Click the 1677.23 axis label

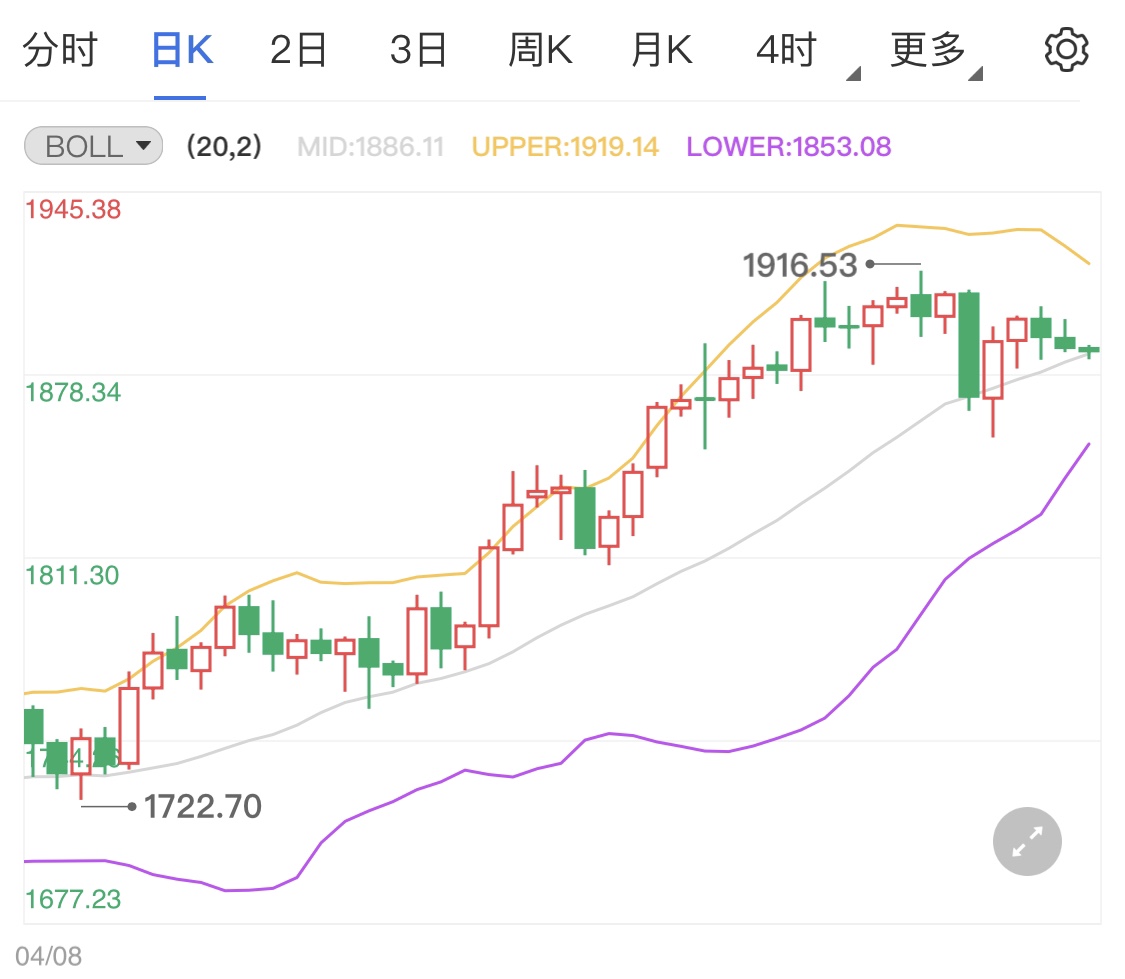click(x=73, y=899)
